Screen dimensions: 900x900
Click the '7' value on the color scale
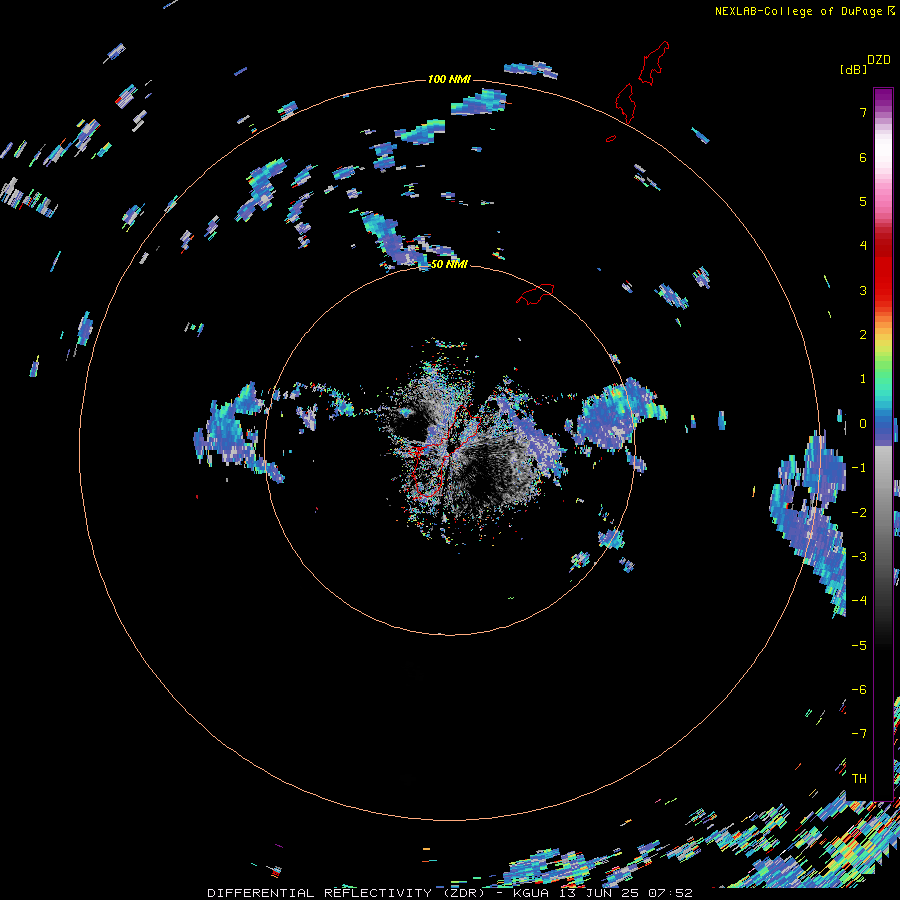pos(863,112)
